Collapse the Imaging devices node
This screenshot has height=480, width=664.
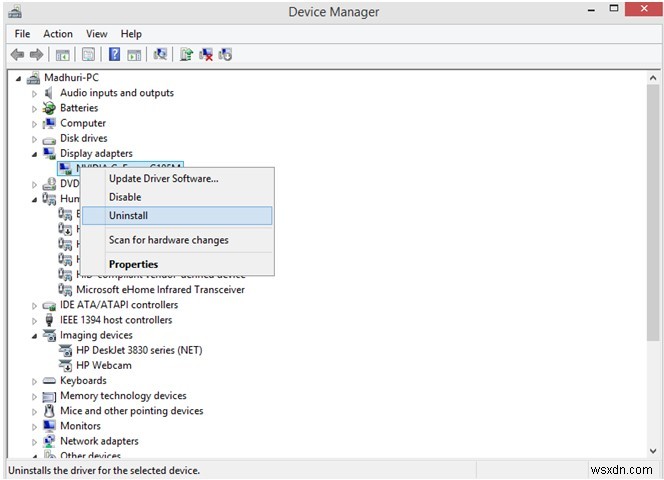point(34,336)
